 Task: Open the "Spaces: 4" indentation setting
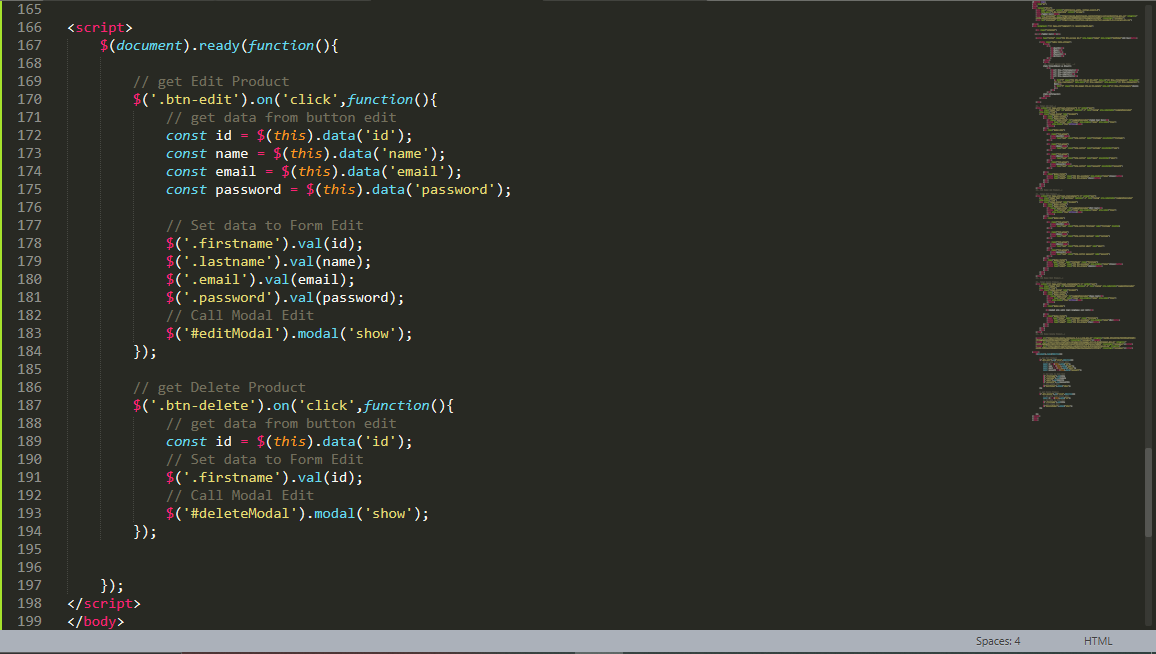[997, 641]
